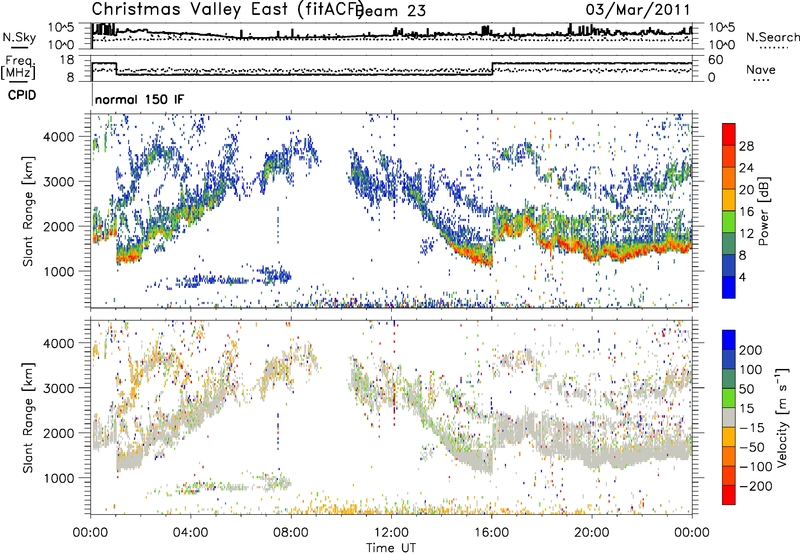This screenshot has width=800, height=554.
Task: Click the Time UT axis label
Action: [391, 548]
